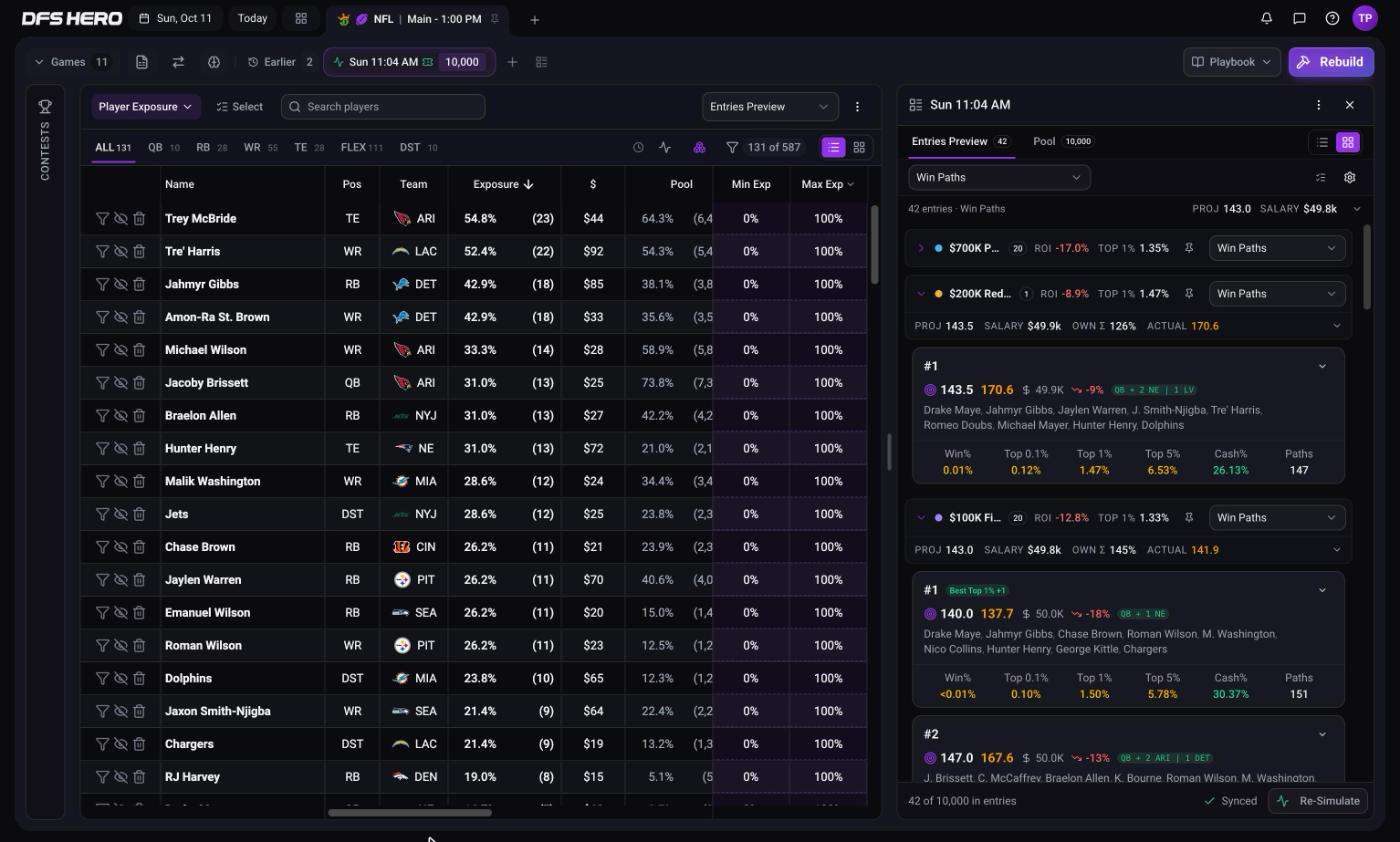Viewport: 1400px width, 842px height.
Task: Hide Michael Wilson with eye-slash icon
Action: 121,350
